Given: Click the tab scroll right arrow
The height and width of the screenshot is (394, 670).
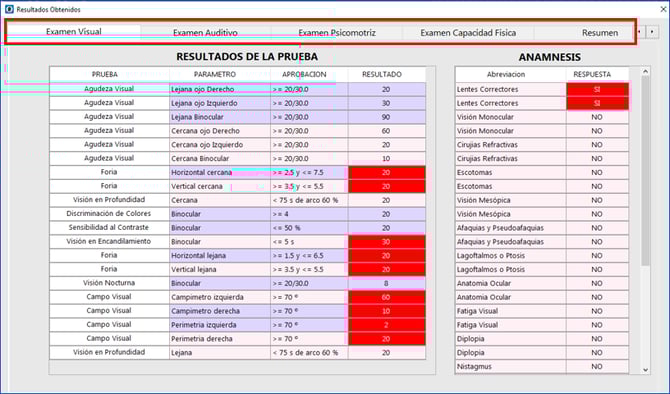Looking at the screenshot, I should coord(652,32).
